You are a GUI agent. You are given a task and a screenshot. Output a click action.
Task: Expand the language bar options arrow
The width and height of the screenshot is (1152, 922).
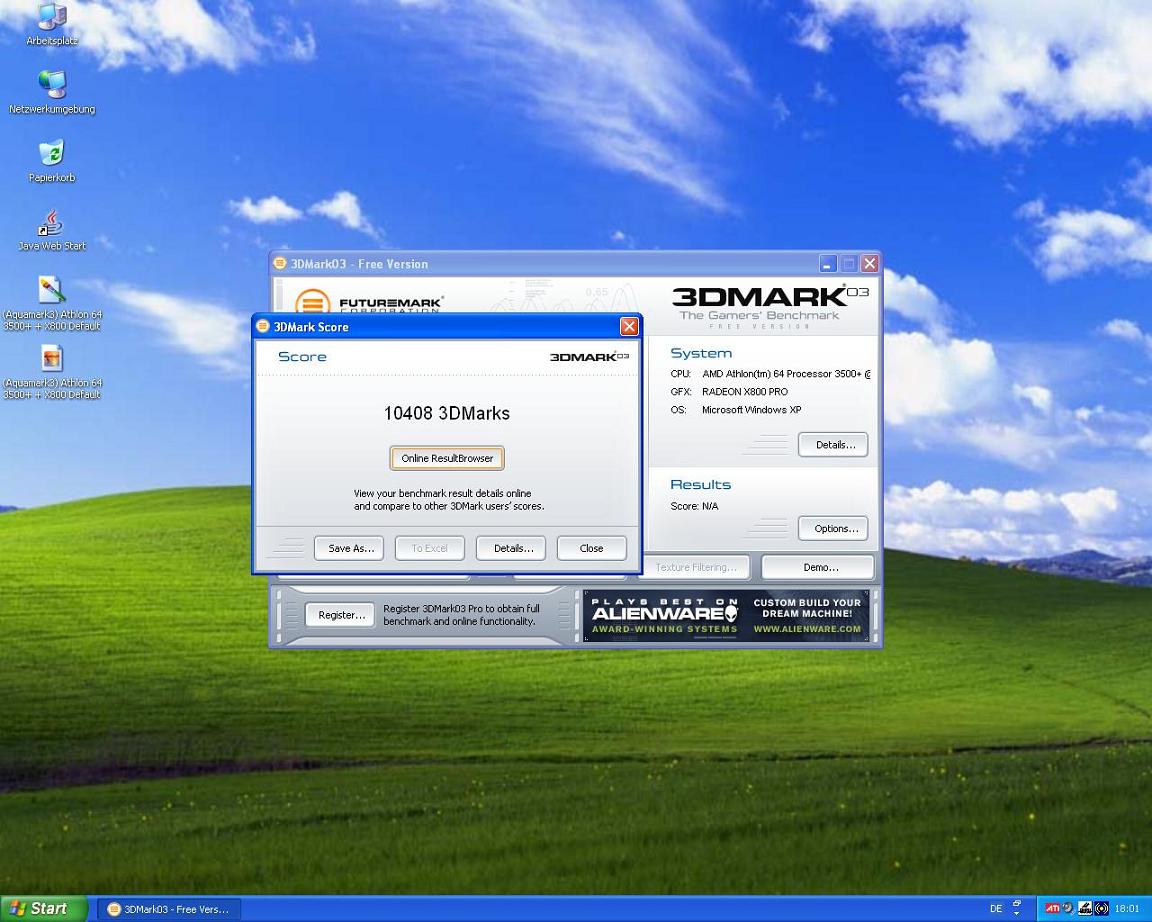coord(1017,913)
